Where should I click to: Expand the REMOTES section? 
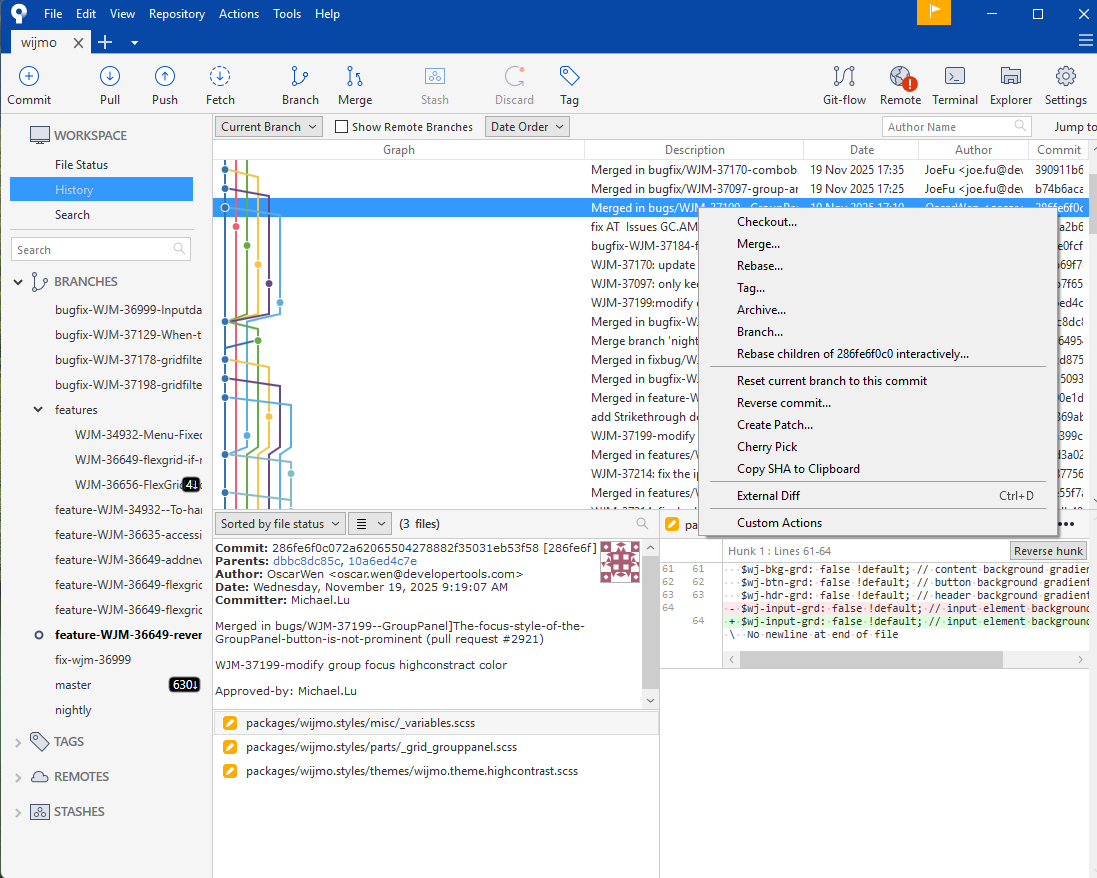point(18,778)
